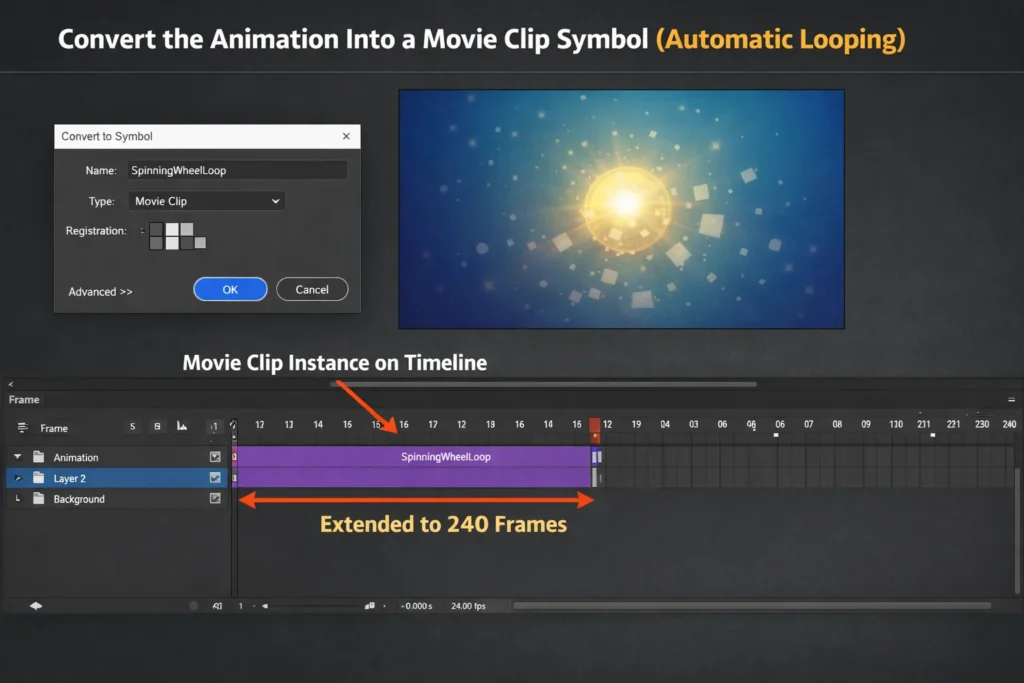Open the timeline panel menu at right edge
Image resolution: width=1024 pixels, height=683 pixels.
[1011, 400]
